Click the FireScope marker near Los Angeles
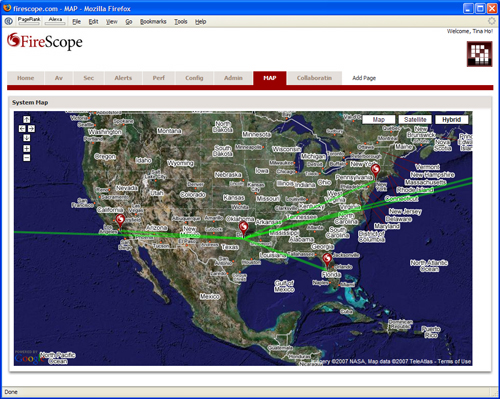 coord(120,221)
